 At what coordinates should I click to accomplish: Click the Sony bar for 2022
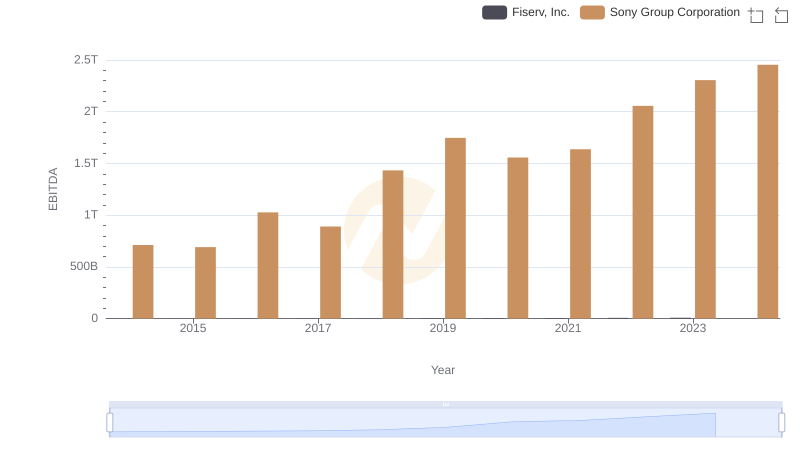click(x=642, y=212)
